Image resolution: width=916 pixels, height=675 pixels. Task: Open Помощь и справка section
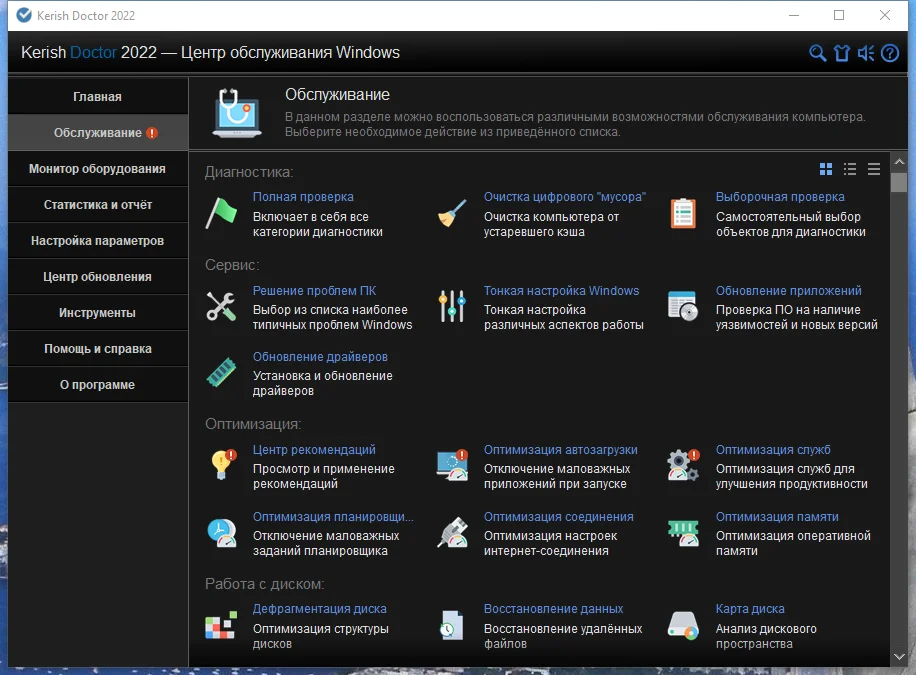pyautogui.click(x=98, y=349)
